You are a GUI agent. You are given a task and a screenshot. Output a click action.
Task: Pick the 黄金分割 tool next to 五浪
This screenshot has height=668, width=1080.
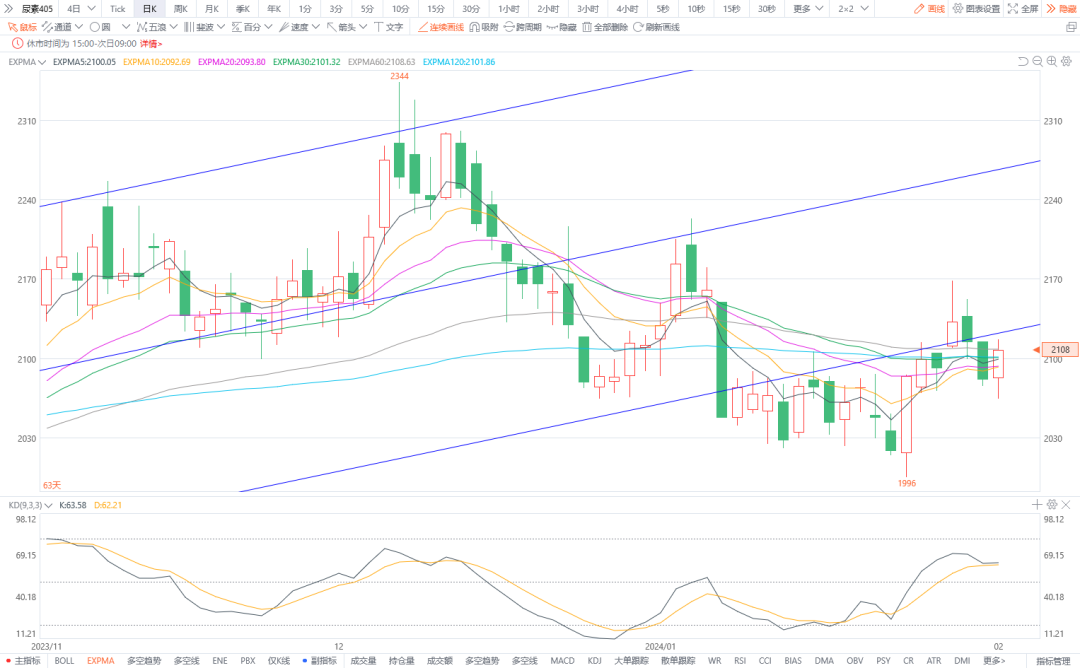tap(198, 27)
